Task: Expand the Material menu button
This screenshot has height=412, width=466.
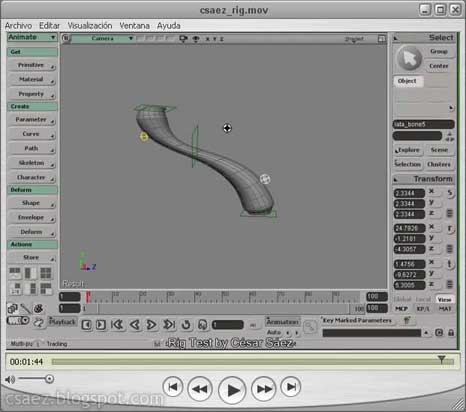Action: pos(32,80)
